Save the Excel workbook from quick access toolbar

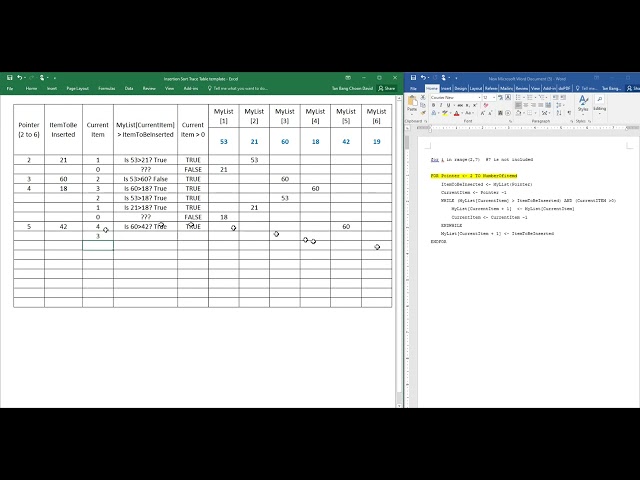click(9, 77)
